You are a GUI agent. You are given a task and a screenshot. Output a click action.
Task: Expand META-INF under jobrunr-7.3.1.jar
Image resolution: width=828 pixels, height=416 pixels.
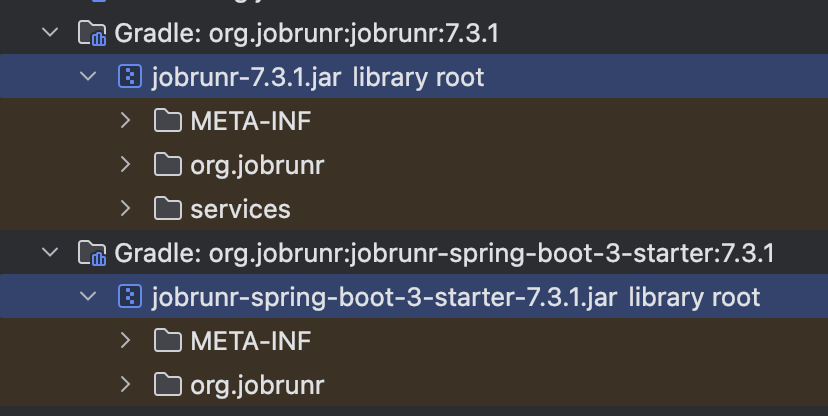[x=125, y=120]
